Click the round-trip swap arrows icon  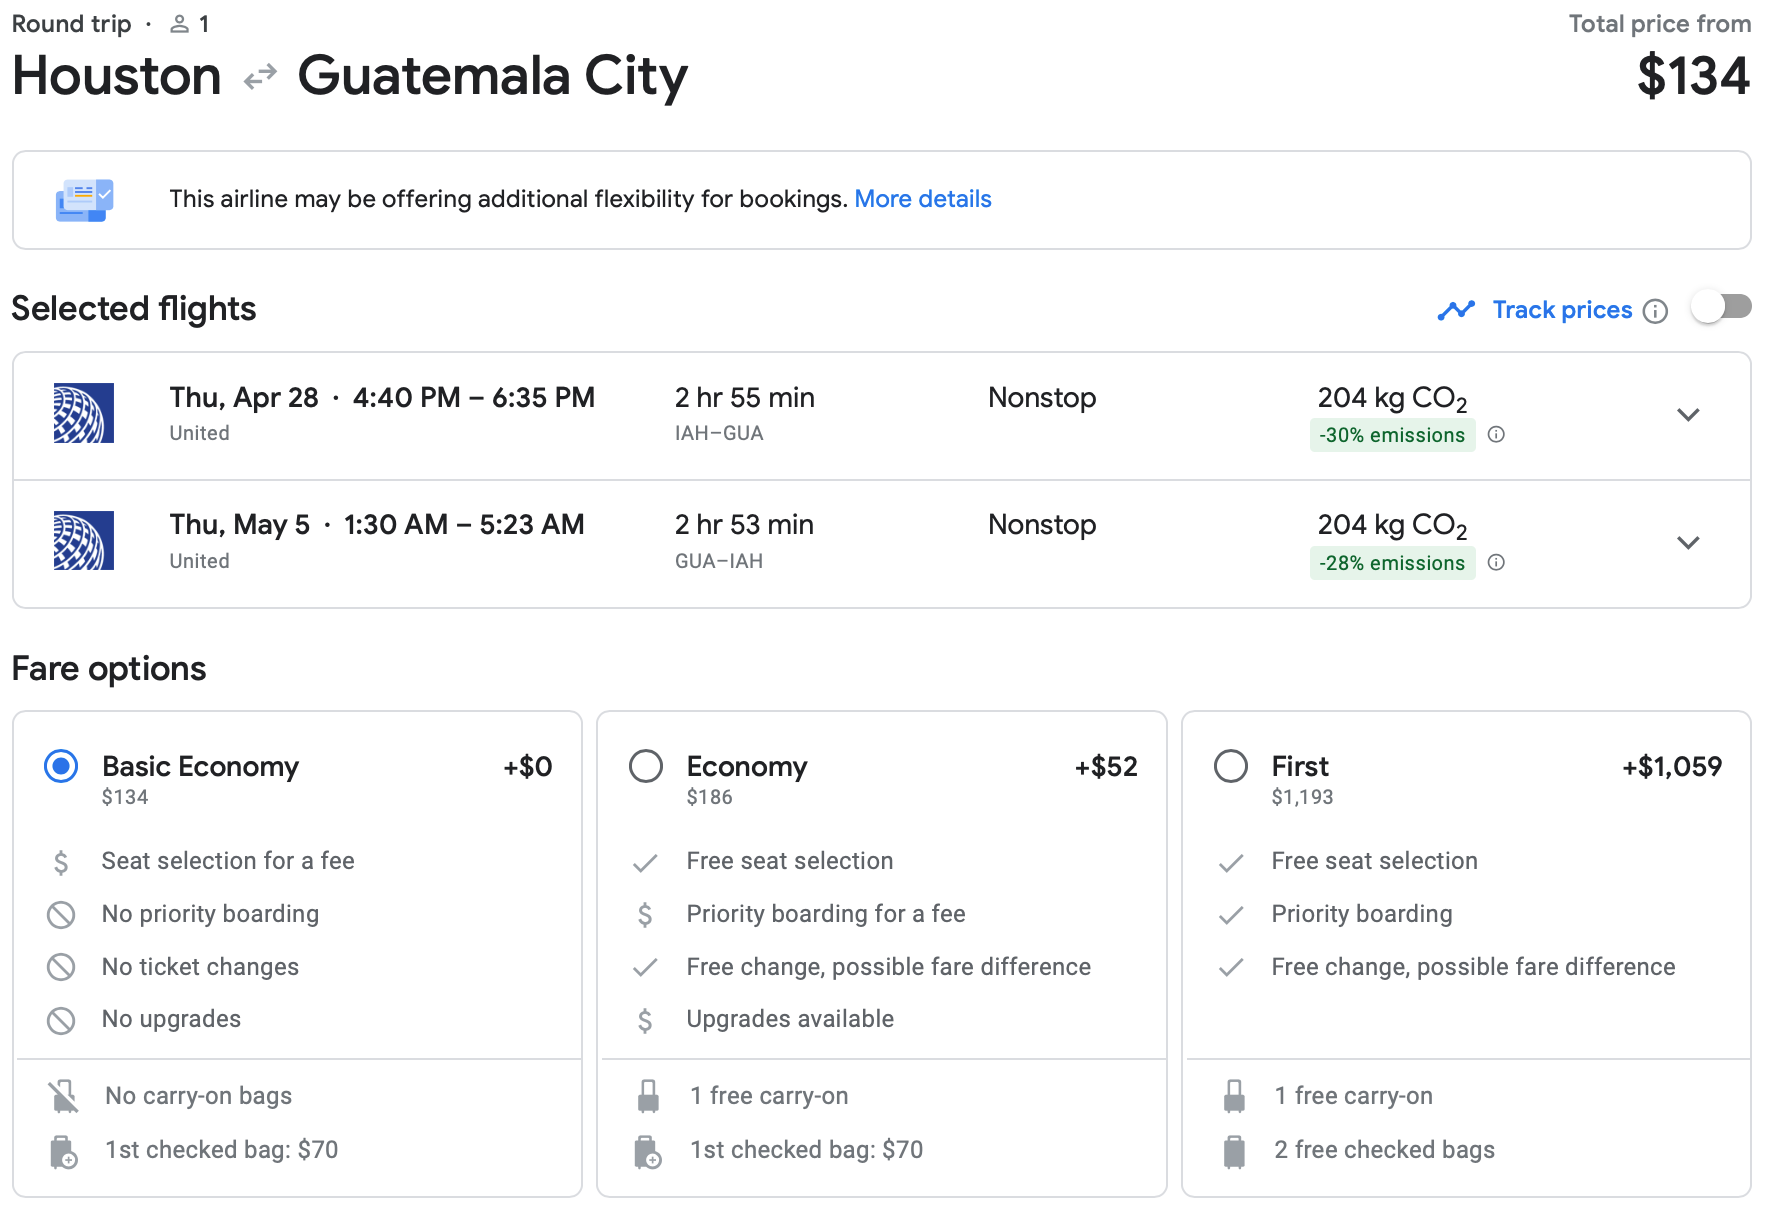(260, 77)
